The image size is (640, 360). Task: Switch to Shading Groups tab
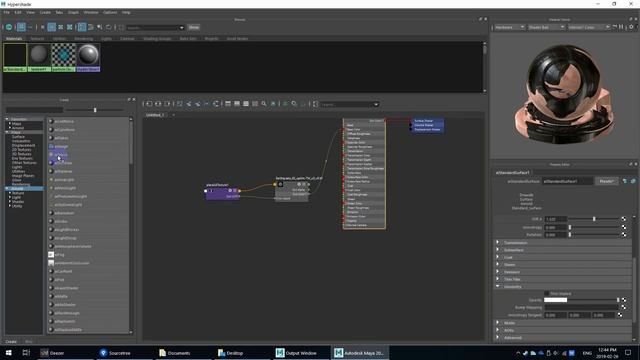(x=157, y=39)
